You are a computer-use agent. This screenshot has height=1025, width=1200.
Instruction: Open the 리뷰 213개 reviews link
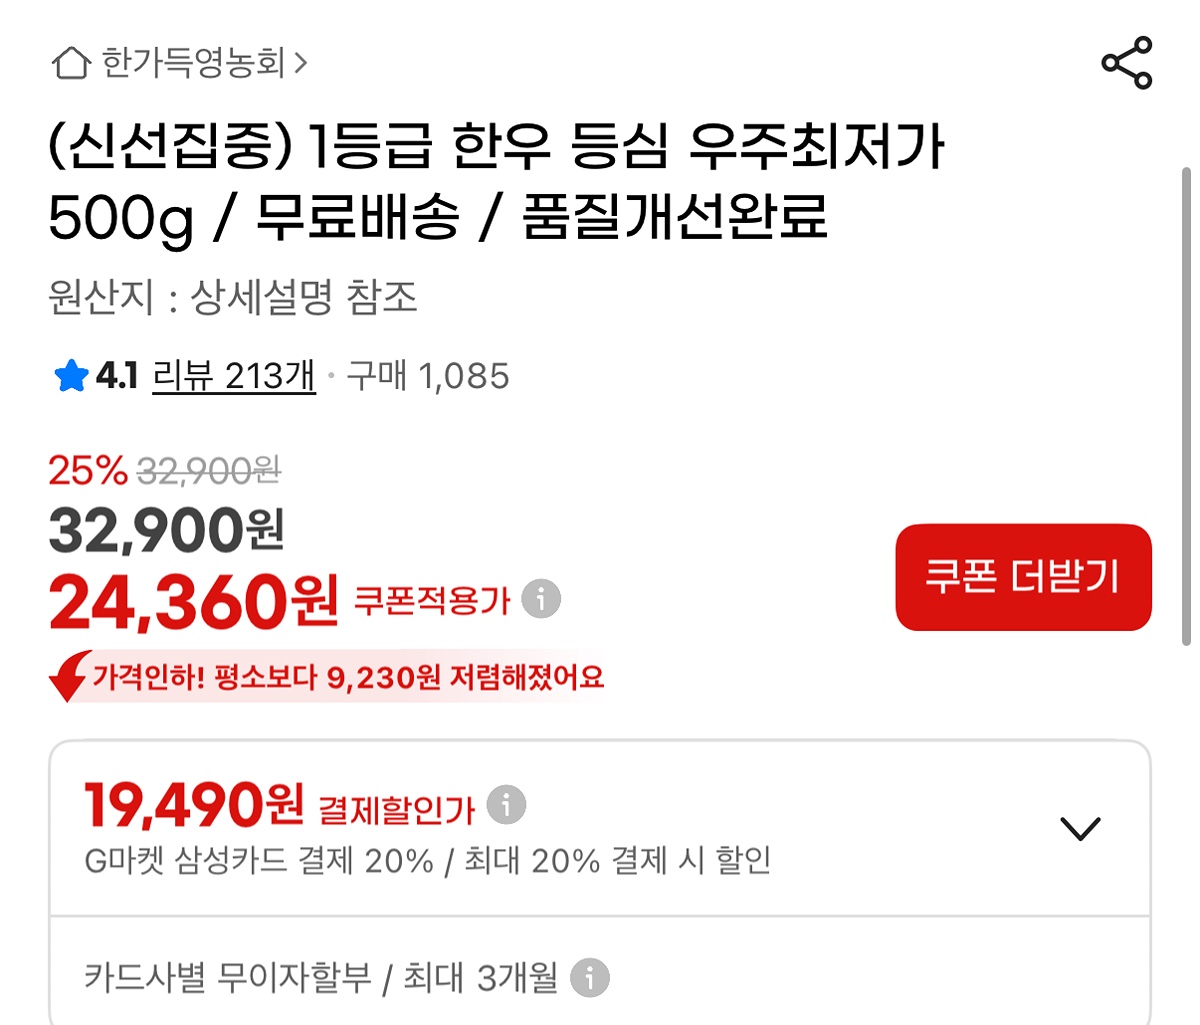[x=233, y=376]
